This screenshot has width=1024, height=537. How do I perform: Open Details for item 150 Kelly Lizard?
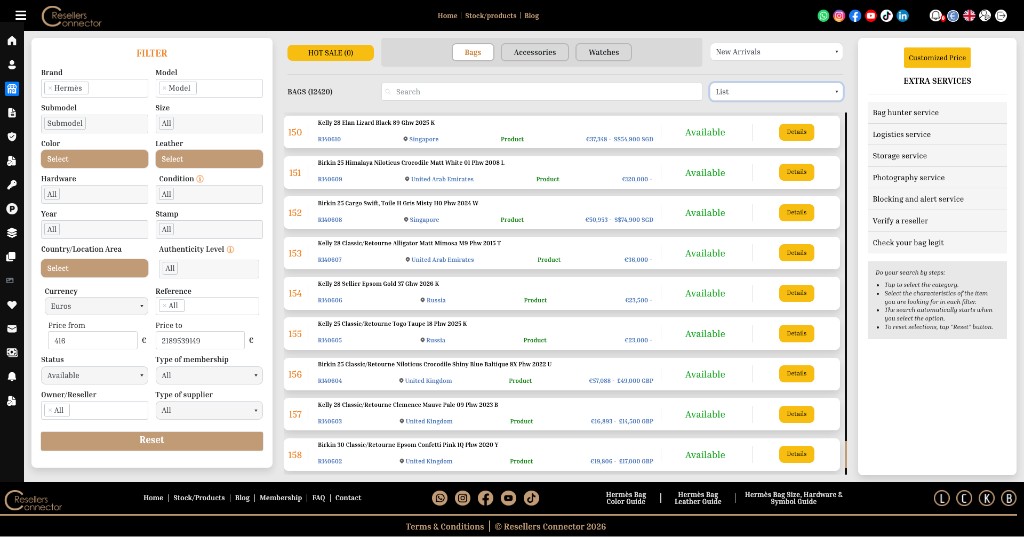point(796,132)
